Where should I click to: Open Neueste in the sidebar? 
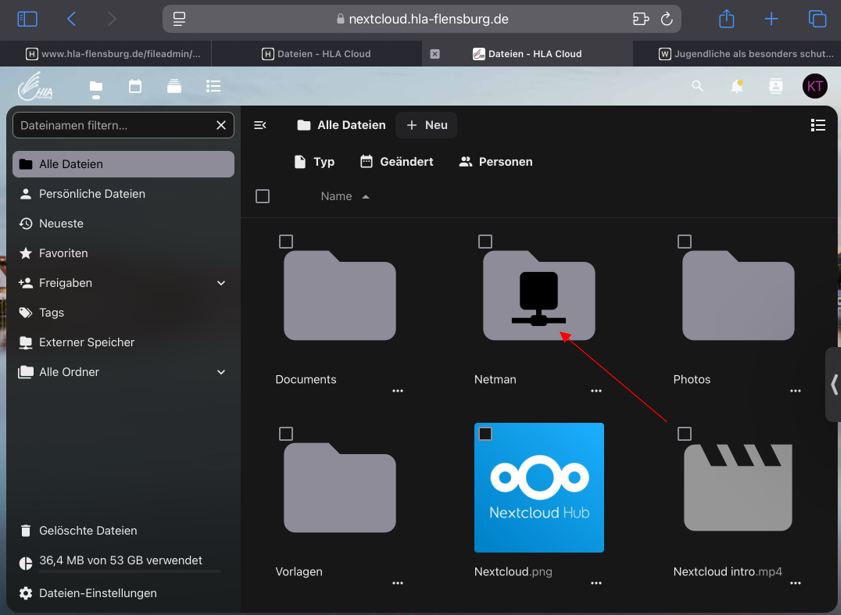(123, 224)
